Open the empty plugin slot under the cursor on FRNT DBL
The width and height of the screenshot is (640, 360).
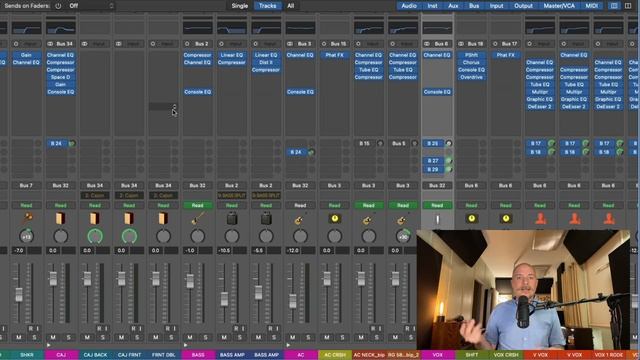tap(163, 107)
